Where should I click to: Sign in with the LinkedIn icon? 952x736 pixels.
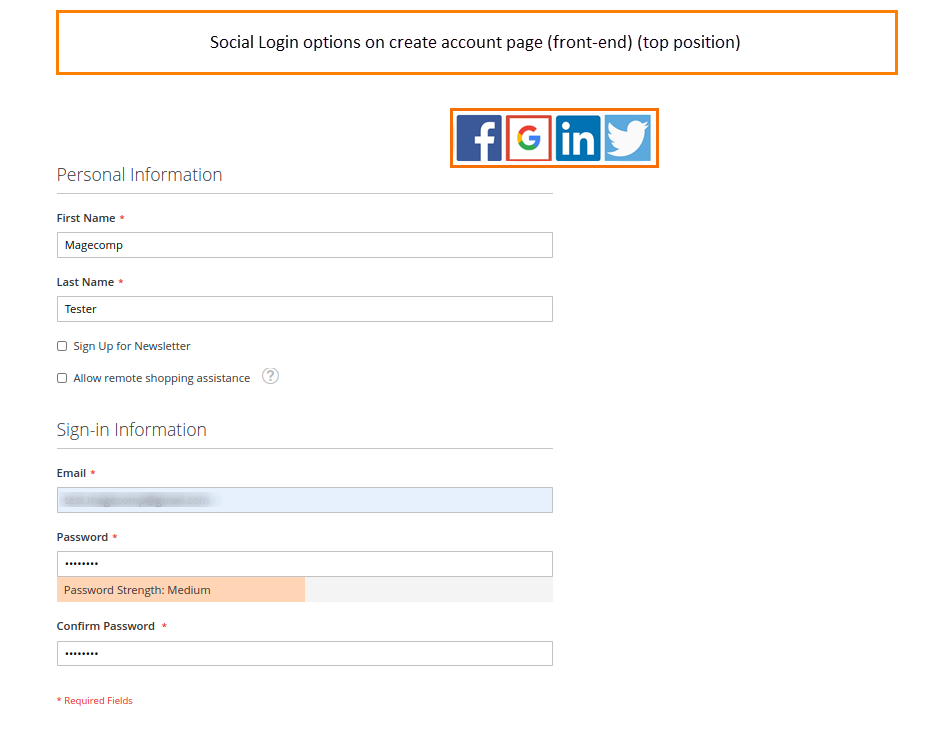(578, 138)
